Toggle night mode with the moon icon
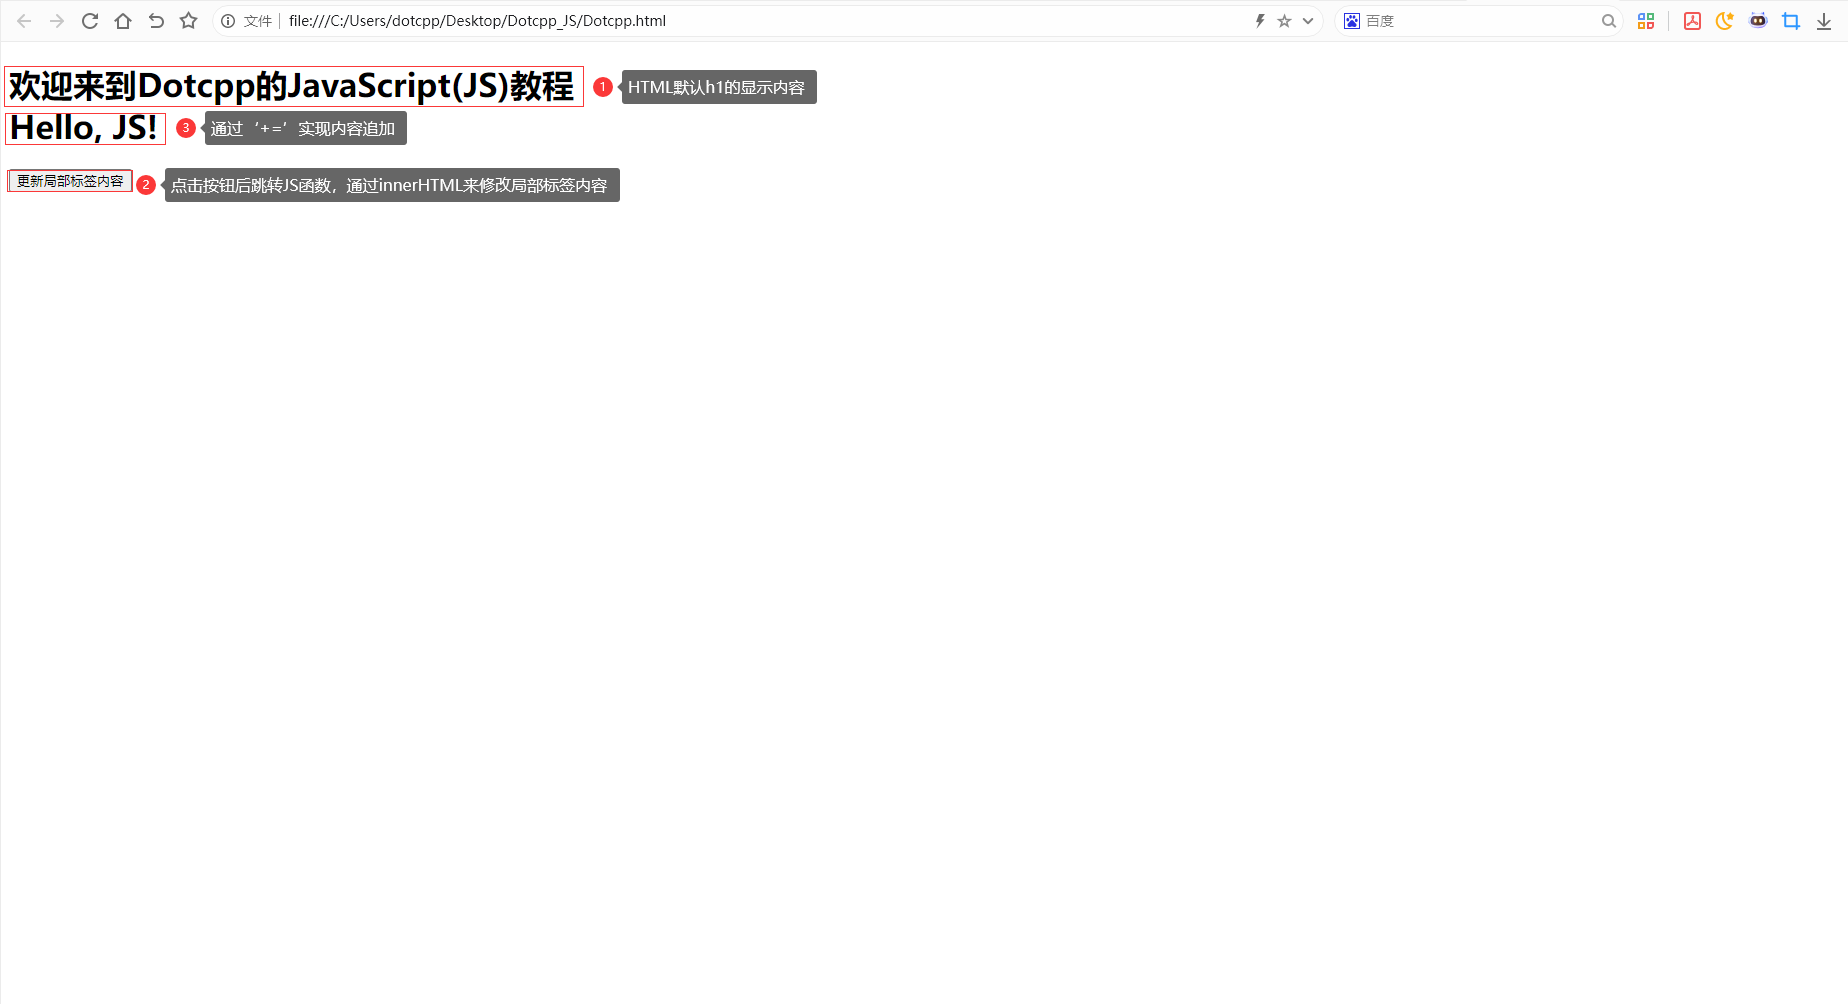This screenshot has height=1004, width=1848. (x=1724, y=20)
